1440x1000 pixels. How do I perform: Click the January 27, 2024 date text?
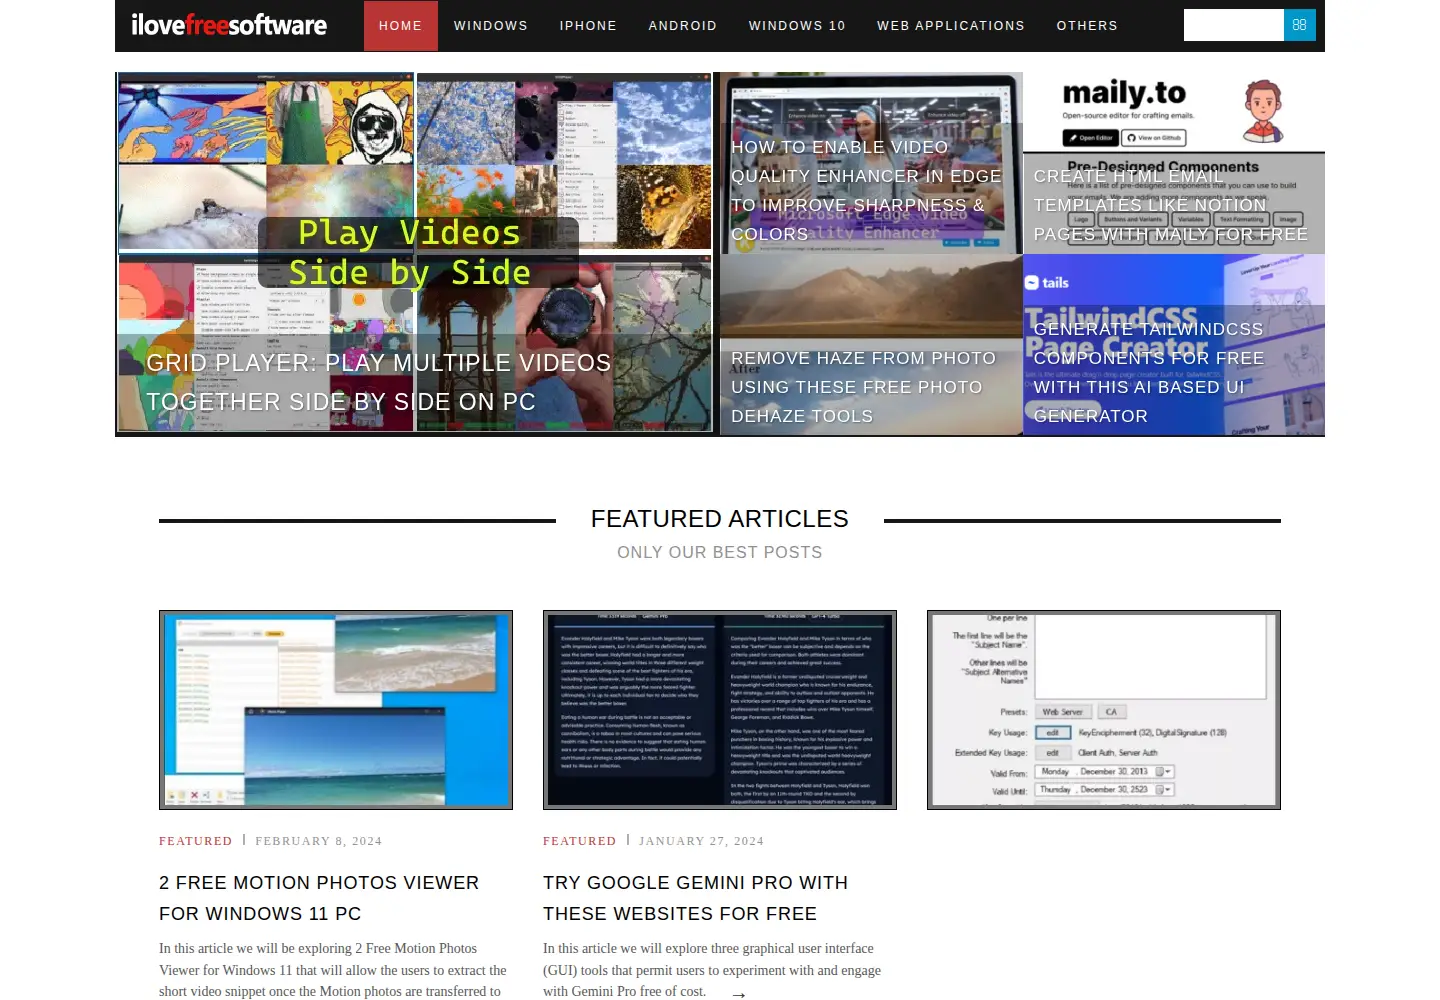tap(702, 841)
